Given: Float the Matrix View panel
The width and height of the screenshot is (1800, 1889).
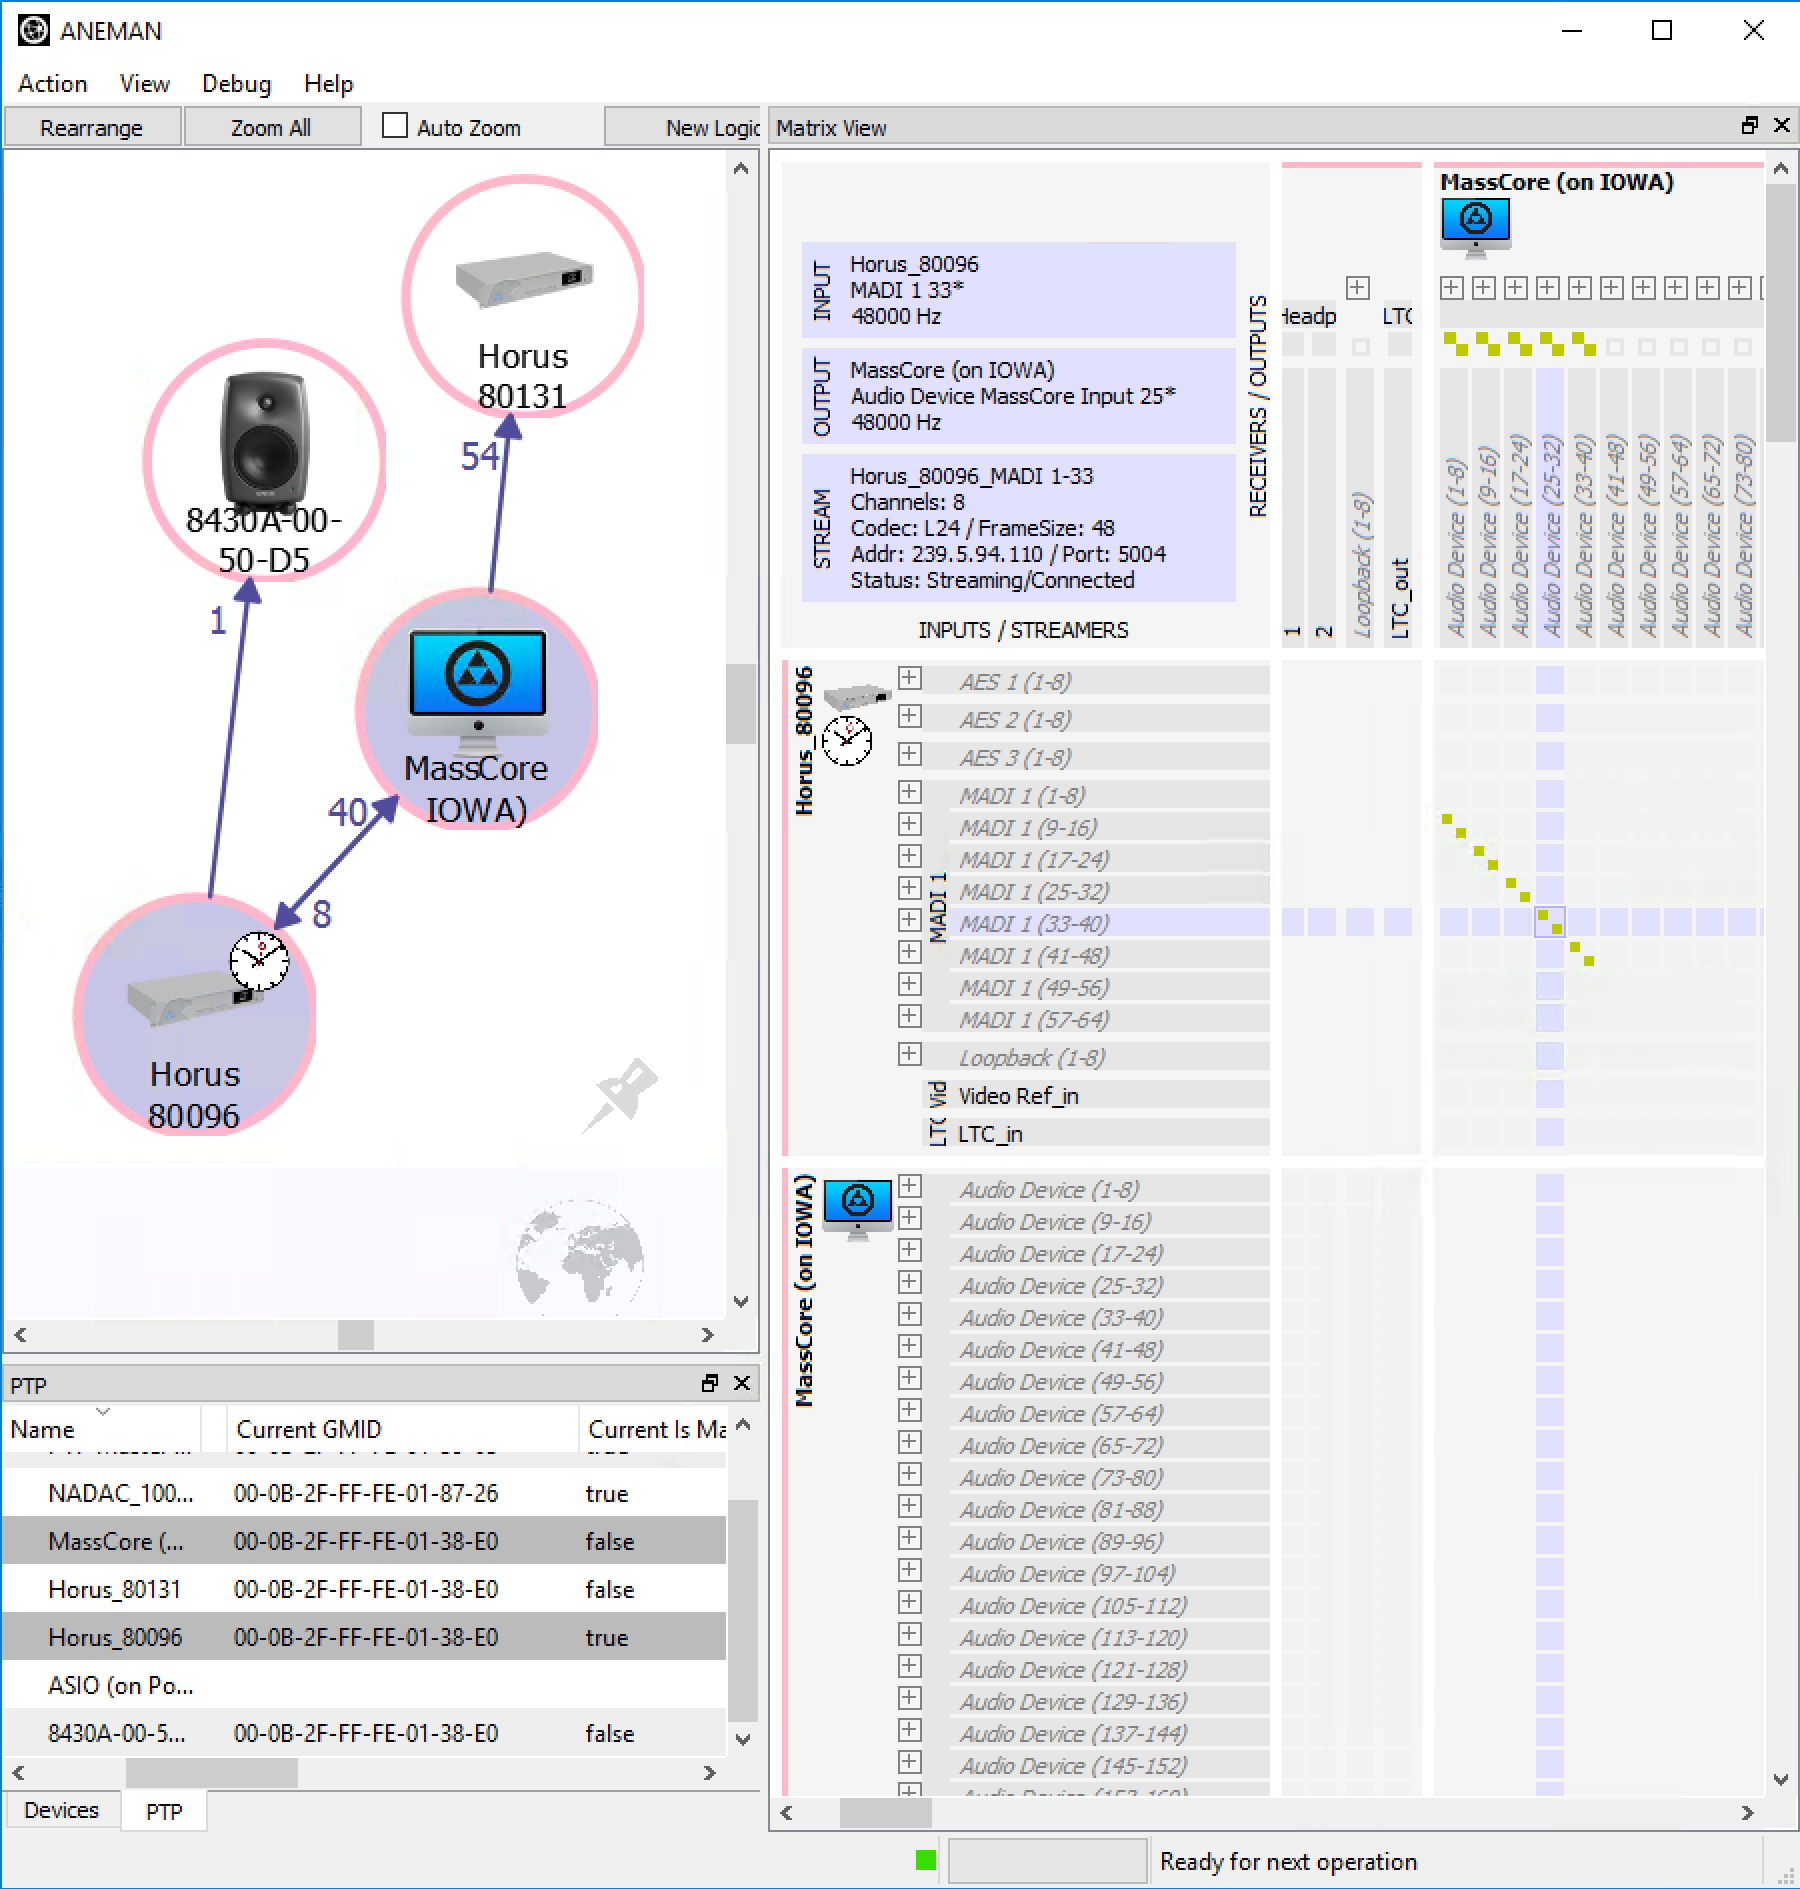Looking at the screenshot, I should 1749,126.
